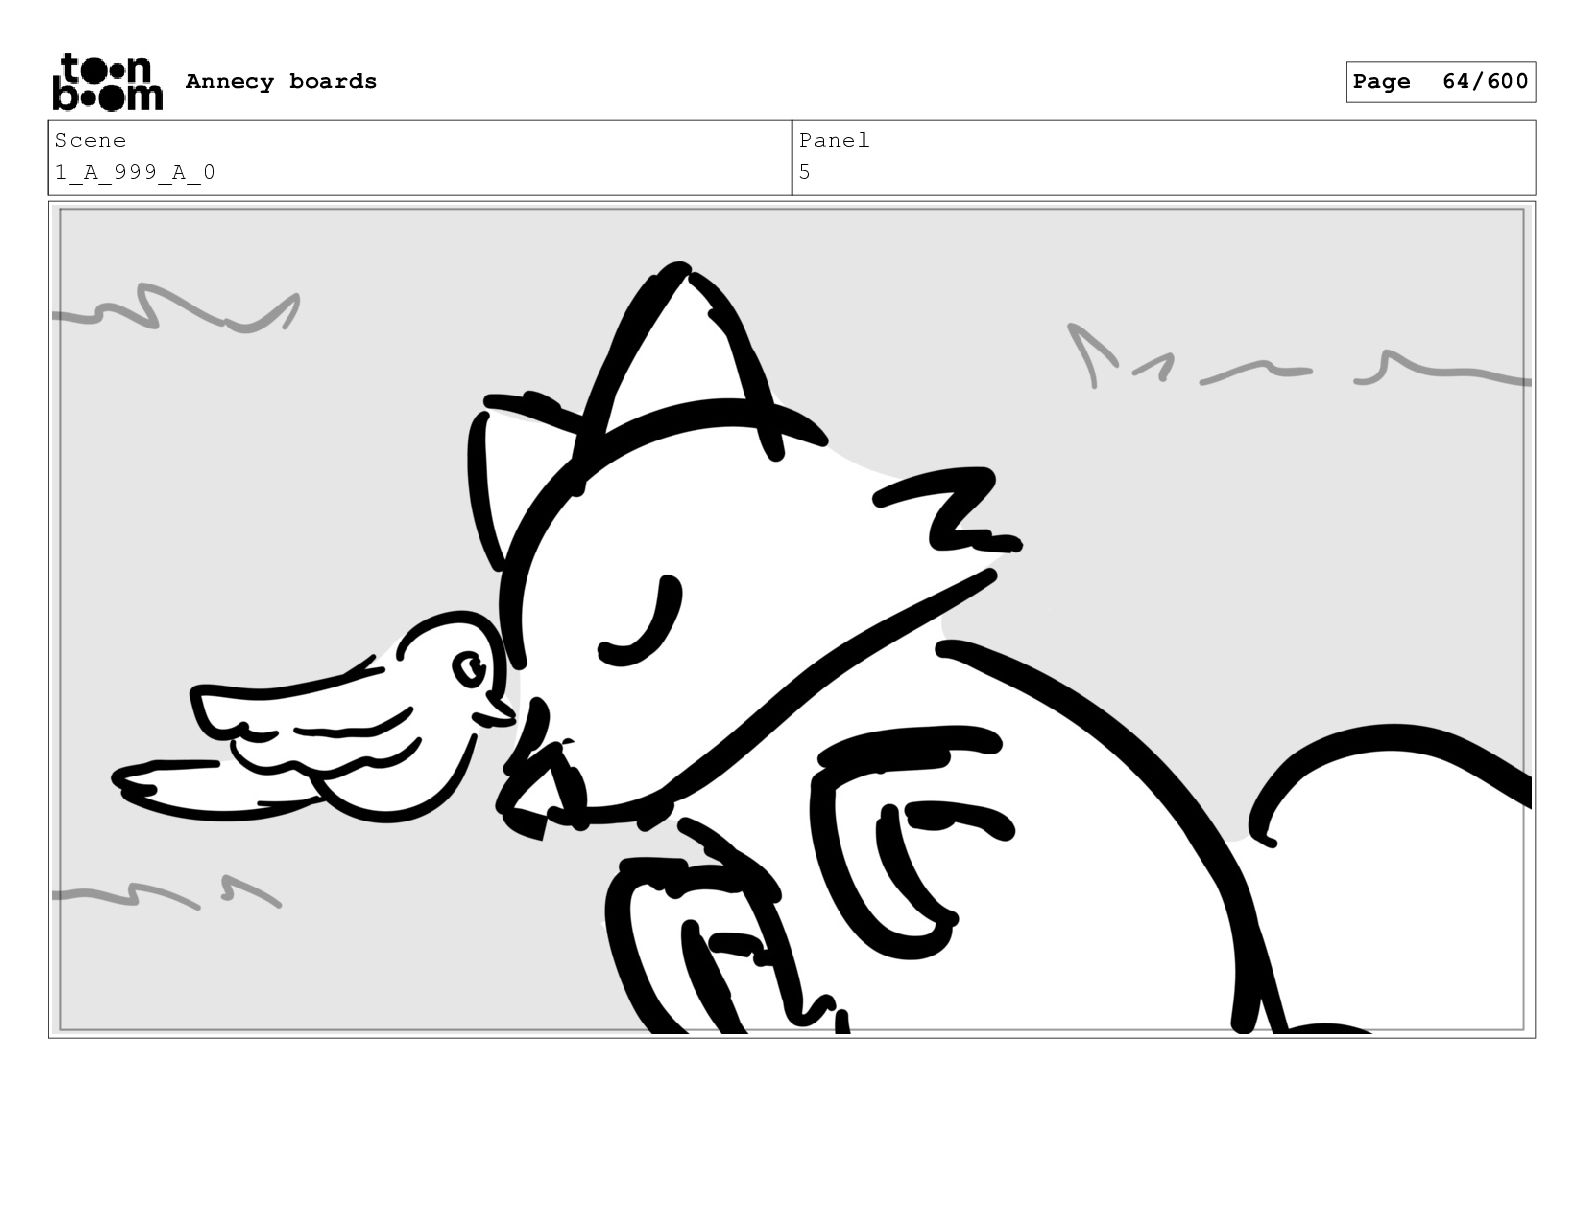This screenshot has height=1224, width=1584.
Task: Click the Toon Boom logo
Action: click(x=107, y=81)
